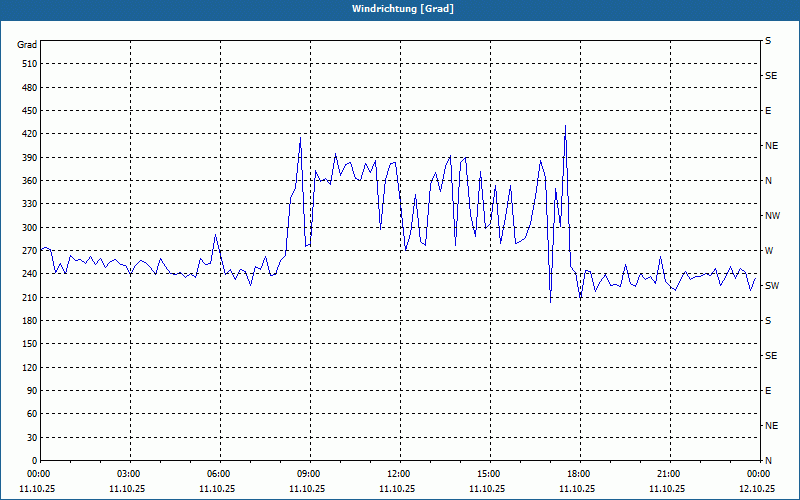Select the 15:00 time label
Screen dimensions: 800x500
click(x=487, y=474)
